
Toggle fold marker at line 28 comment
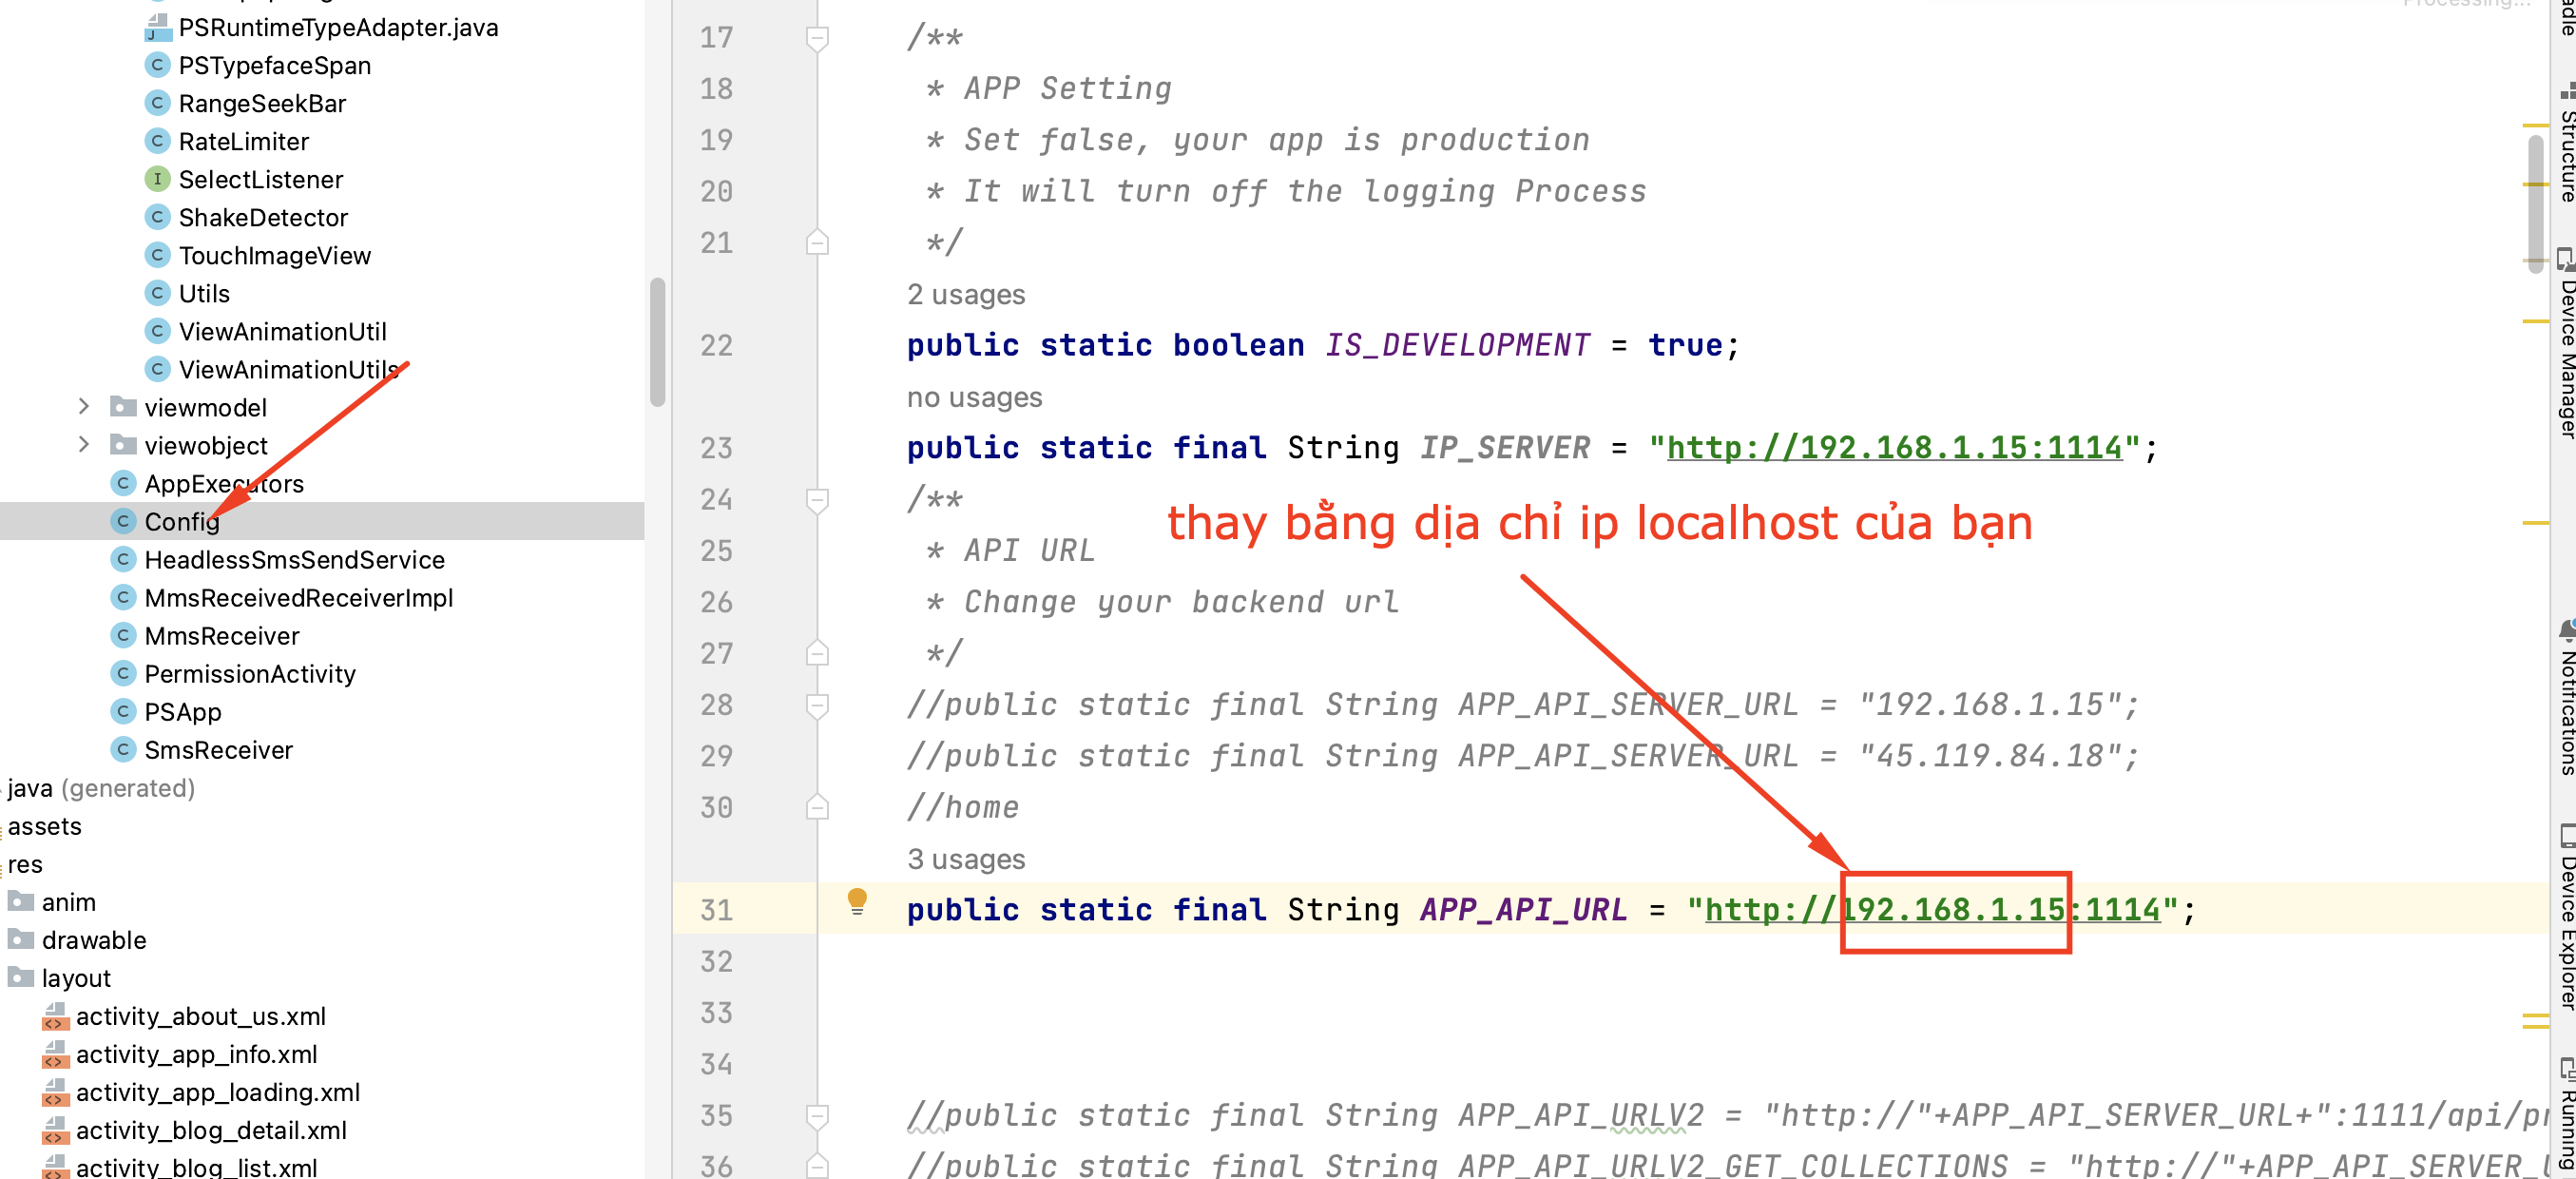817,705
